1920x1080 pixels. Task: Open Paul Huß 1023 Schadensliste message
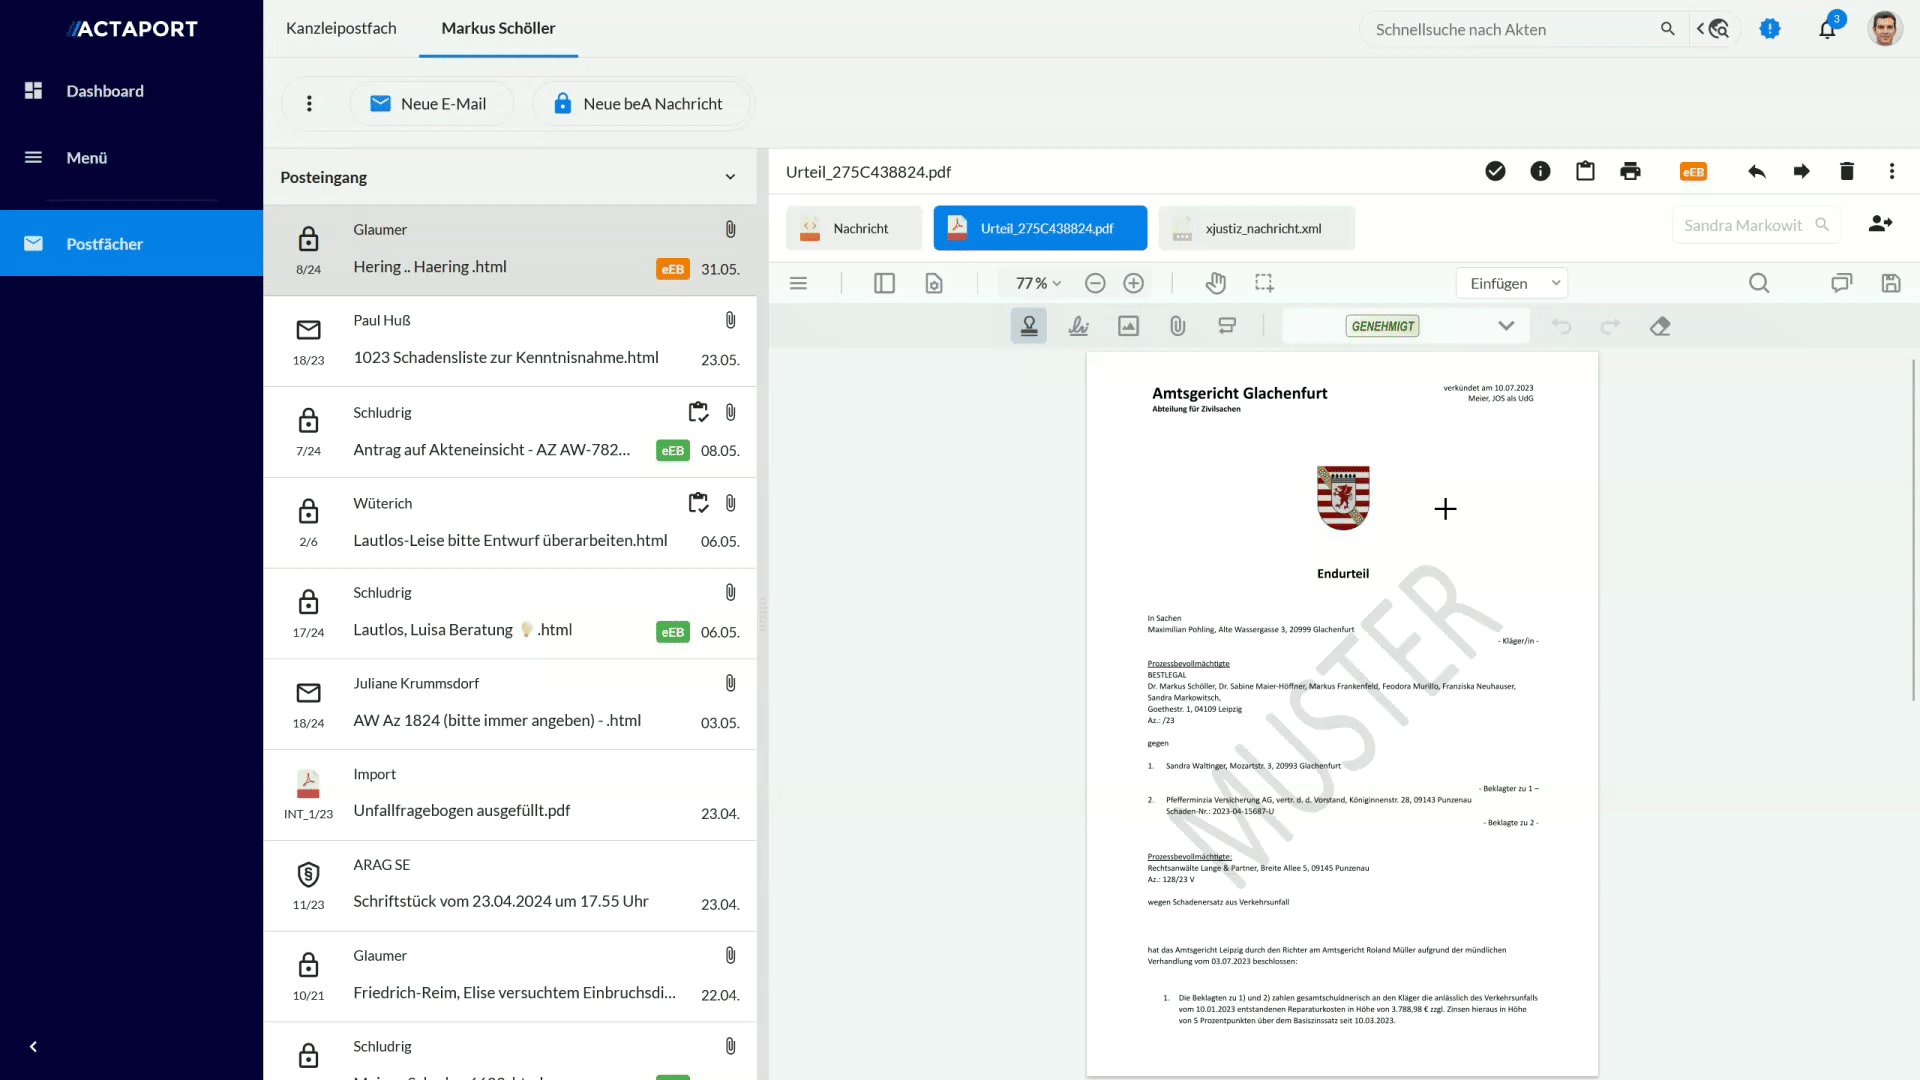pyautogui.click(x=510, y=341)
